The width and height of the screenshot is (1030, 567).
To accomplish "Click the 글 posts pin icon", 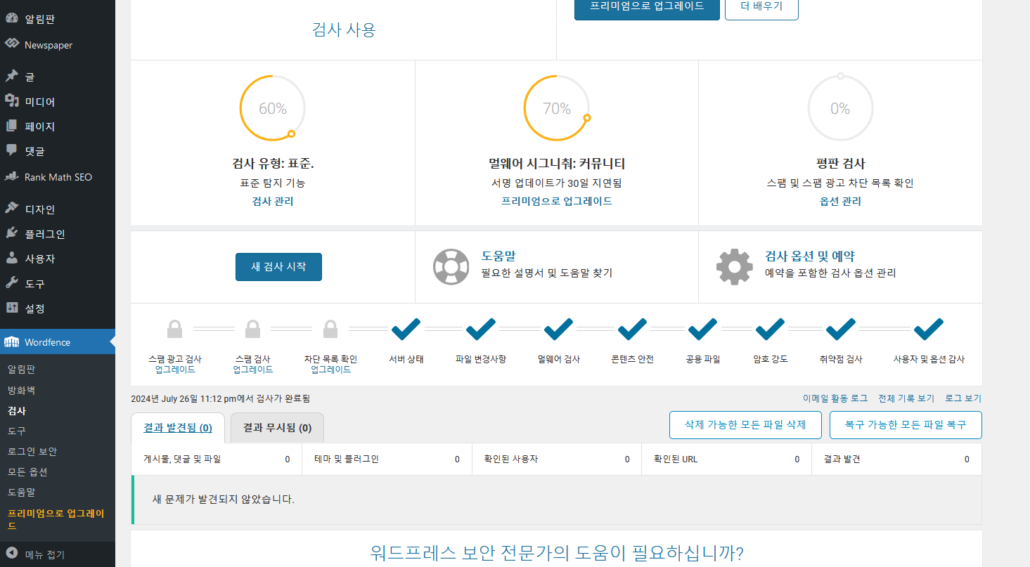I will [12, 76].
